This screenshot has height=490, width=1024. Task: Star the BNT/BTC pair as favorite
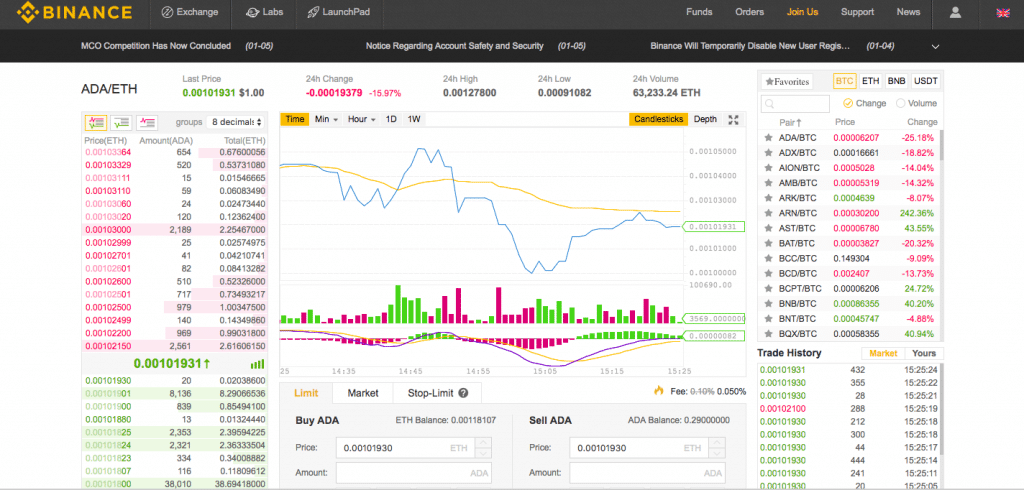769,319
